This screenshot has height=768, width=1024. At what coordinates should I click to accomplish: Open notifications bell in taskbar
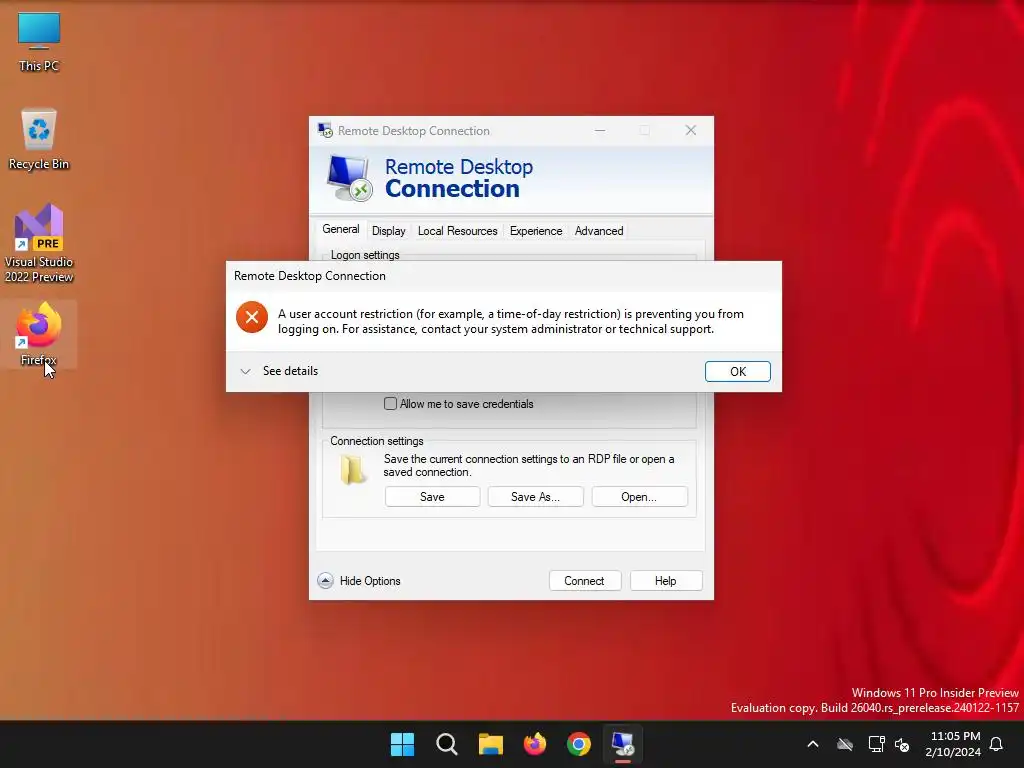coord(997,744)
